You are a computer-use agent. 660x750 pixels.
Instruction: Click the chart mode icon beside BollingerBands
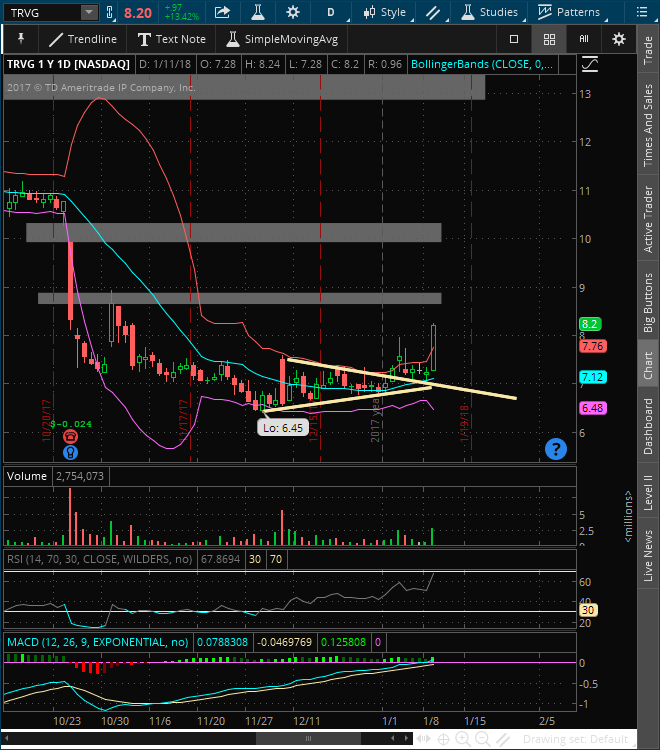[x=590, y=64]
